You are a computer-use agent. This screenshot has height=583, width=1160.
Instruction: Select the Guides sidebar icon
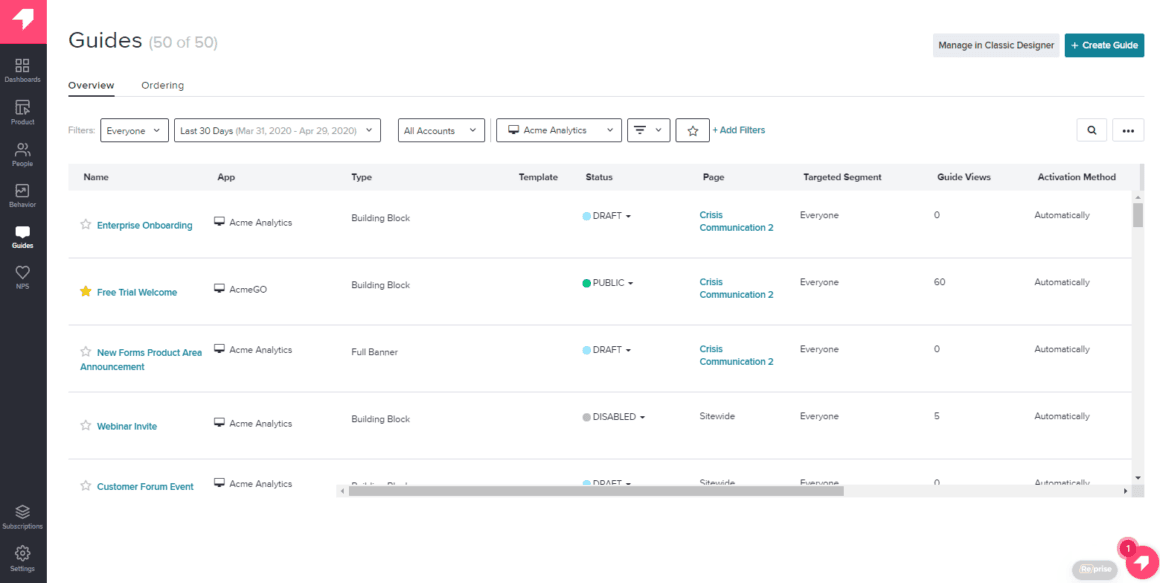(22, 237)
